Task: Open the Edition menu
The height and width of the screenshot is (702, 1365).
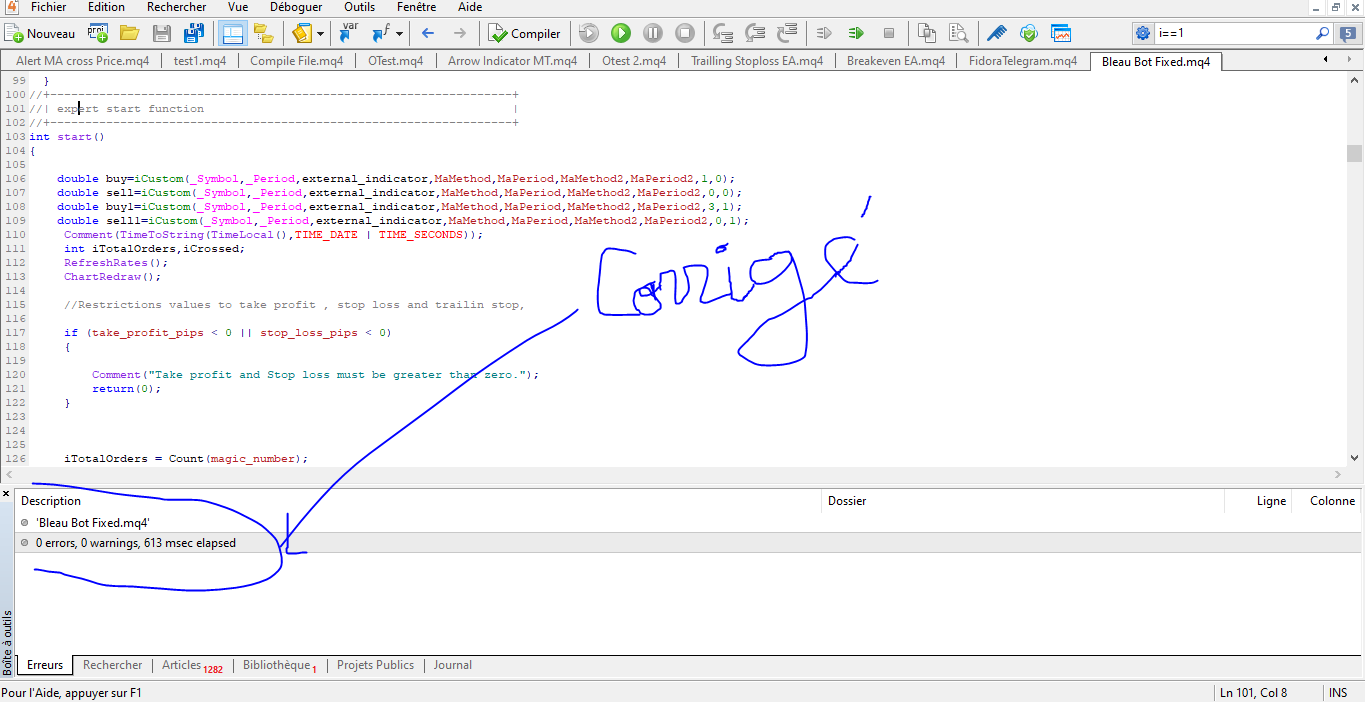Action: pos(107,7)
